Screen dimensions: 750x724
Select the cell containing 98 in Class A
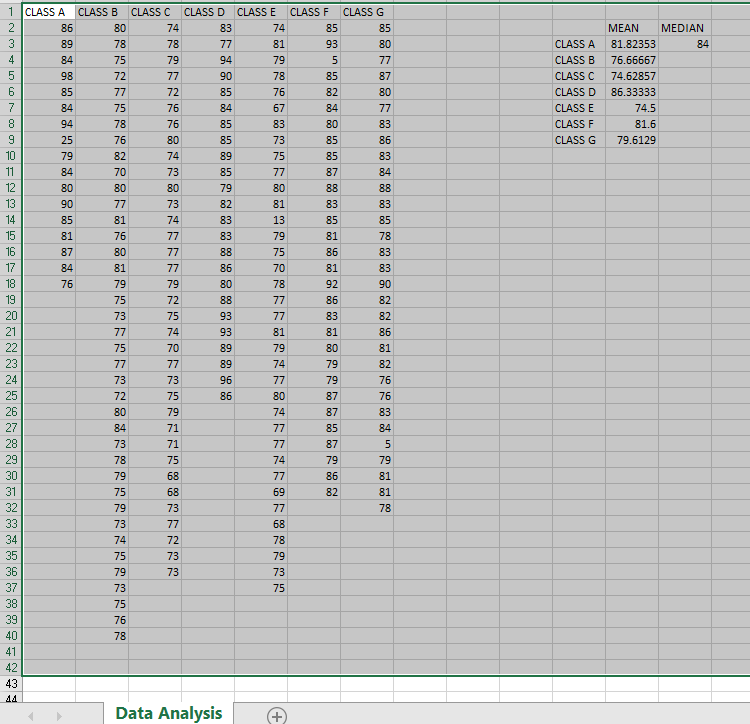[49, 76]
